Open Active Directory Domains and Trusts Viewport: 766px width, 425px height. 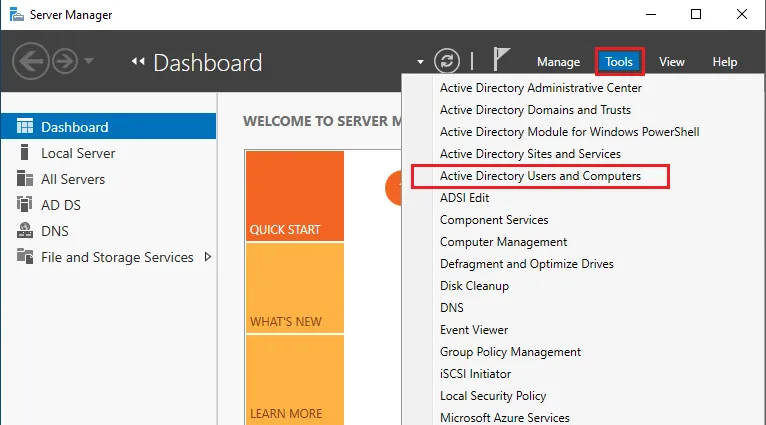(x=535, y=110)
